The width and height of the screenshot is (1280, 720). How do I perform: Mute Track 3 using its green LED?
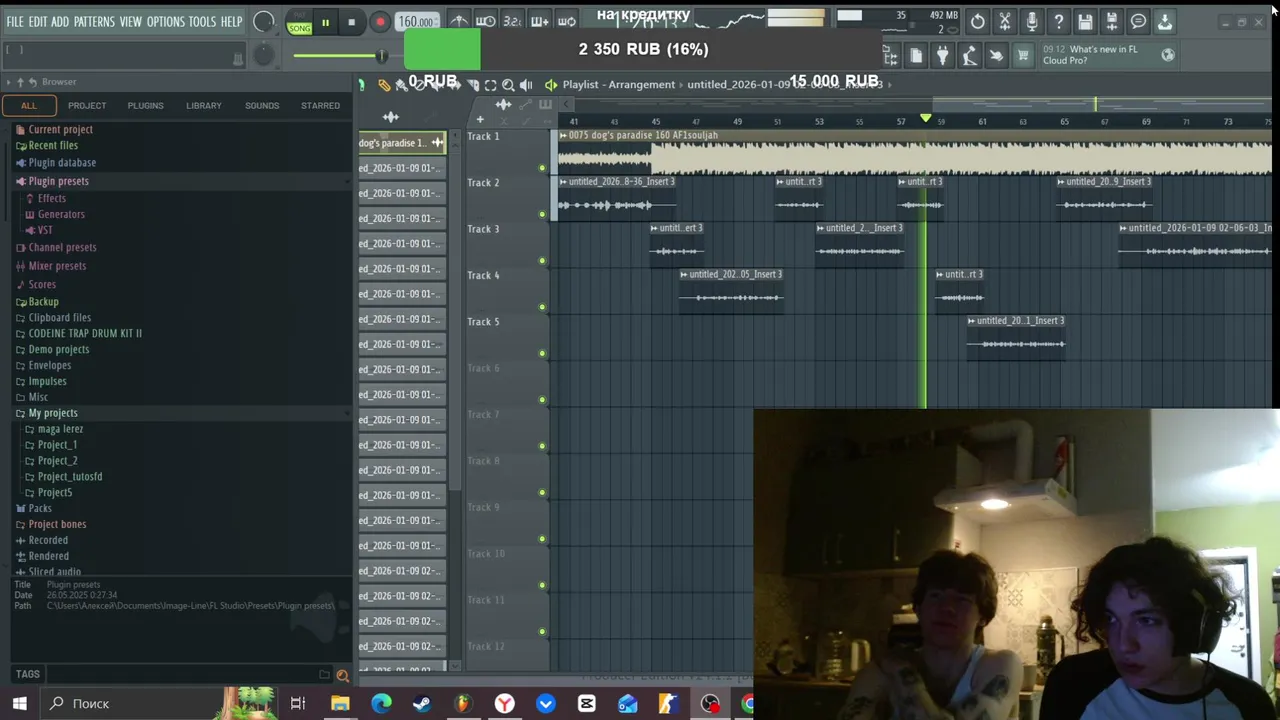click(x=542, y=261)
